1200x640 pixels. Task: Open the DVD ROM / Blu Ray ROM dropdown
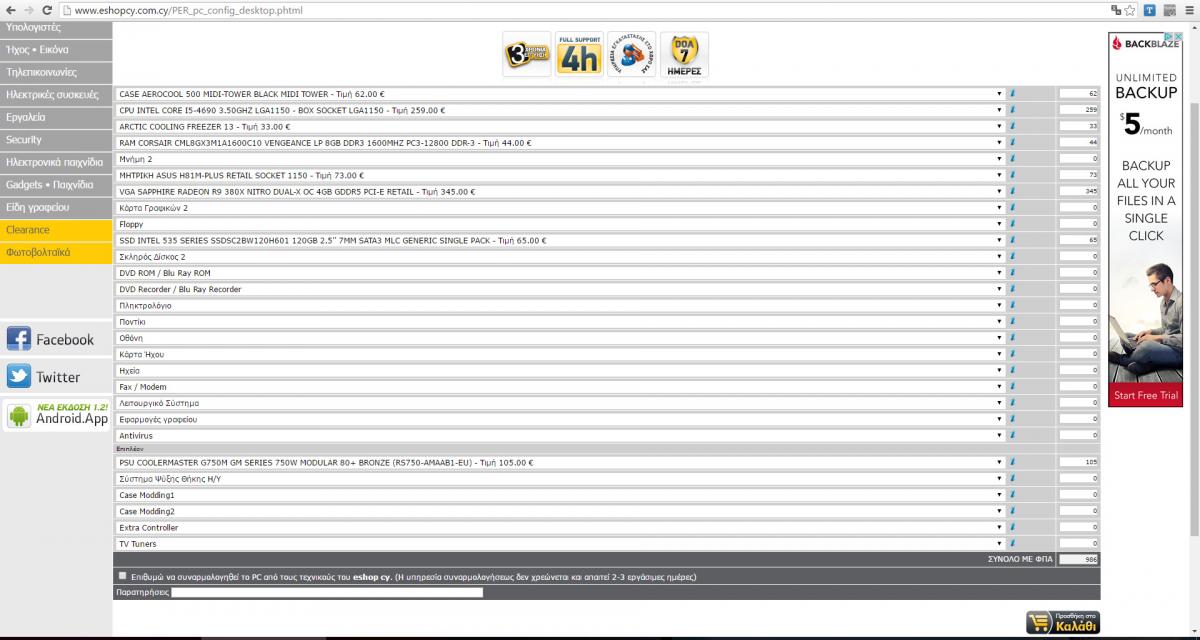[x=560, y=273]
